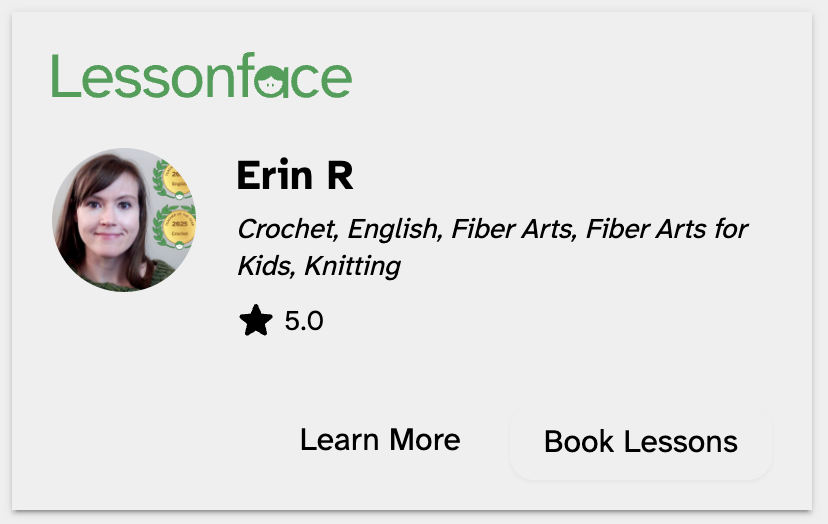The image size is (828, 524).
Task: Click the Book Lessons button
Action: tap(641, 441)
